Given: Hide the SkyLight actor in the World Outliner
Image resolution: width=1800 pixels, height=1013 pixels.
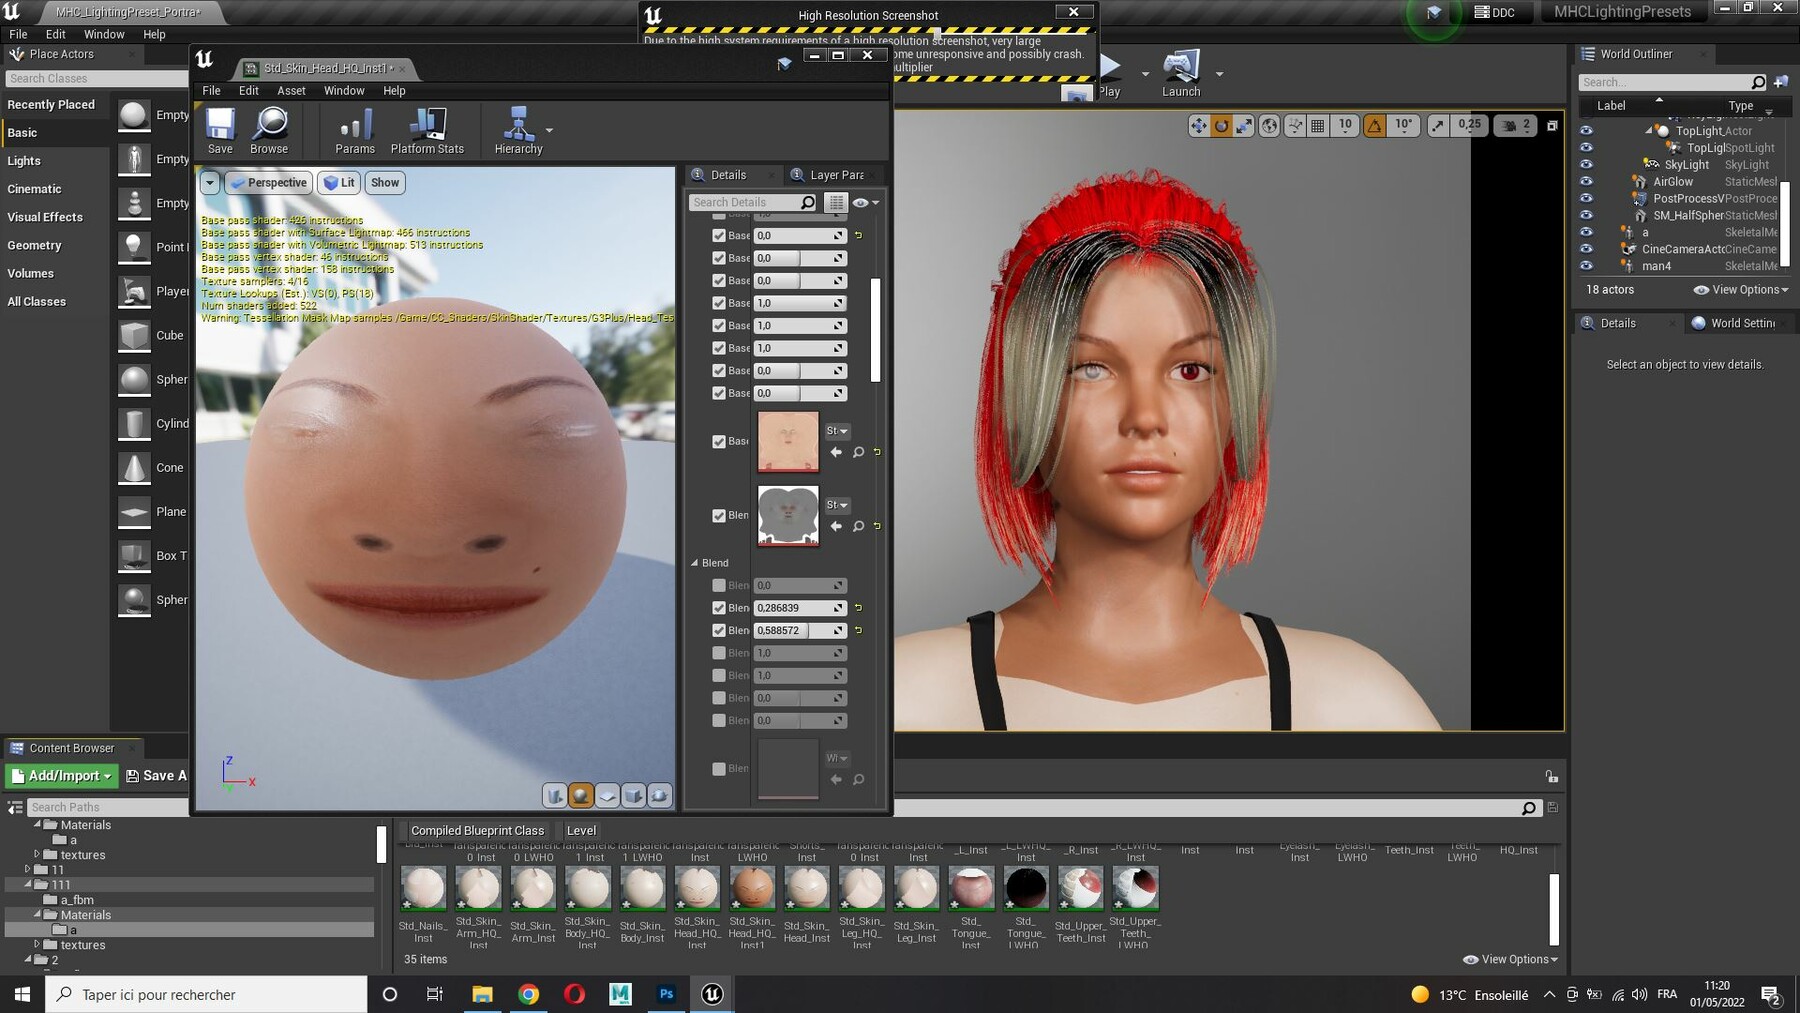Looking at the screenshot, I should point(1586,164).
